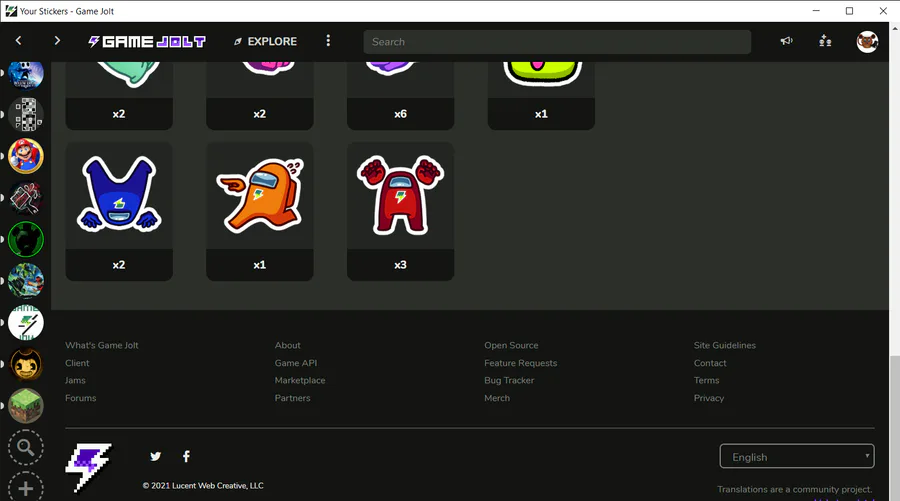Image resolution: width=900 pixels, height=501 pixels.
Task: Open the Explore page
Action: pos(265,41)
